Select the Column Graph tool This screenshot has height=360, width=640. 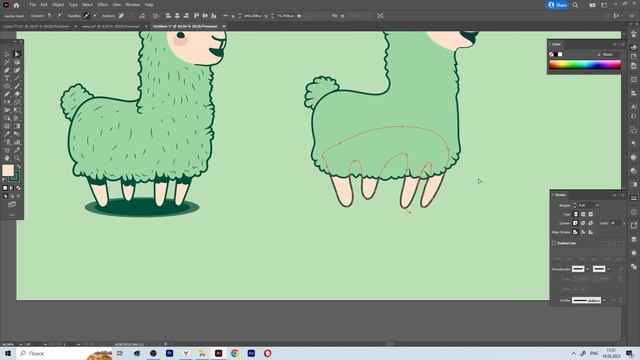click(17, 142)
